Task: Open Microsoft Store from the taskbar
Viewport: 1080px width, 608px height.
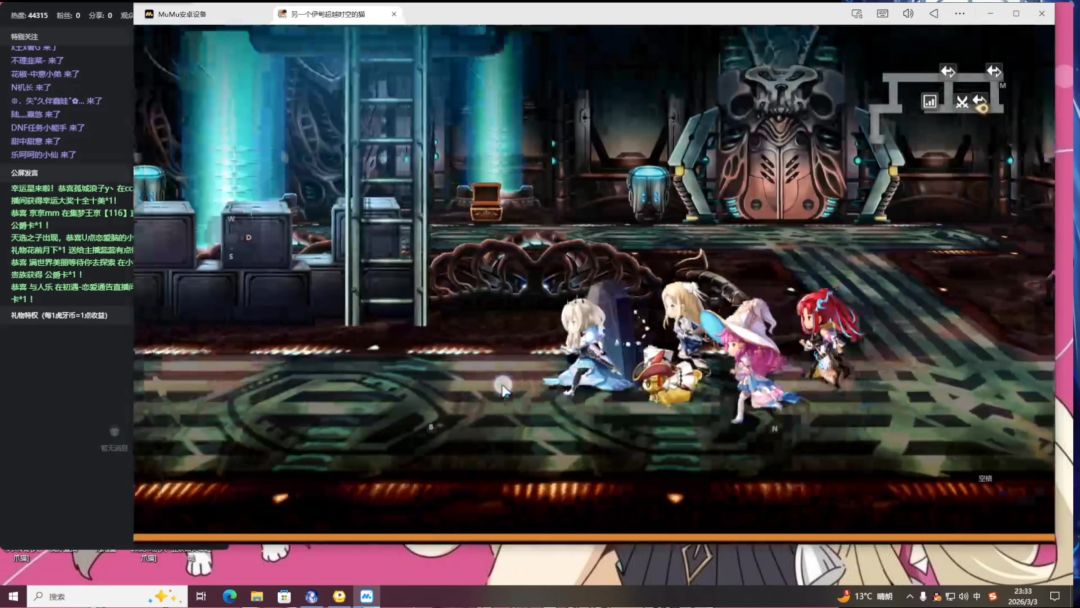Action: click(284, 596)
